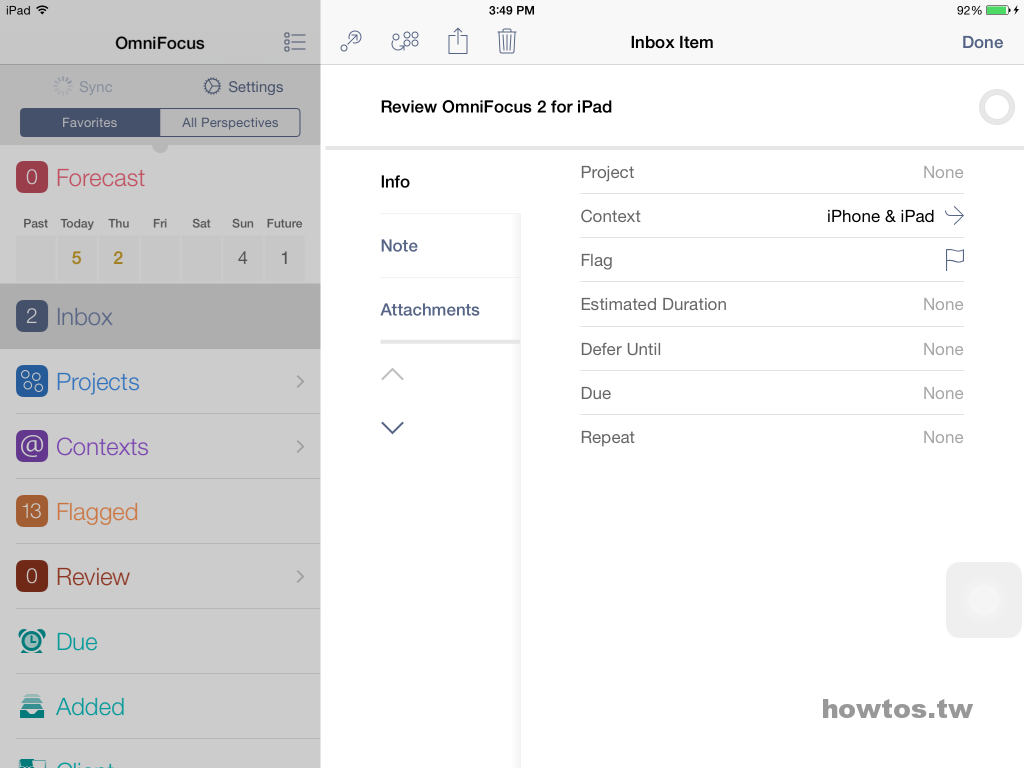This screenshot has height=768, width=1024.
Task: Tap the Review count badge icon
Action: pos(32,576)
